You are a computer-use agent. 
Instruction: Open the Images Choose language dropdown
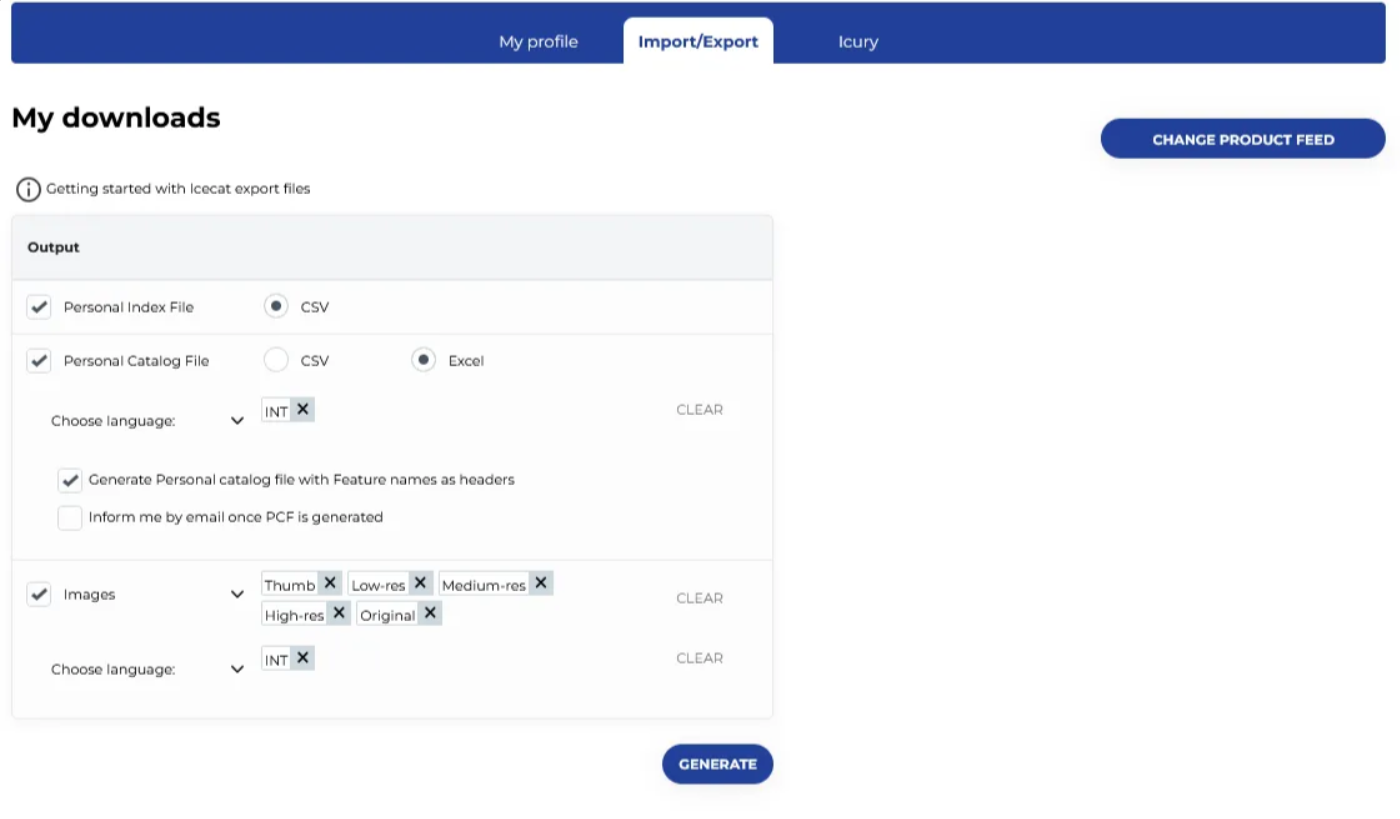[237, 669]
